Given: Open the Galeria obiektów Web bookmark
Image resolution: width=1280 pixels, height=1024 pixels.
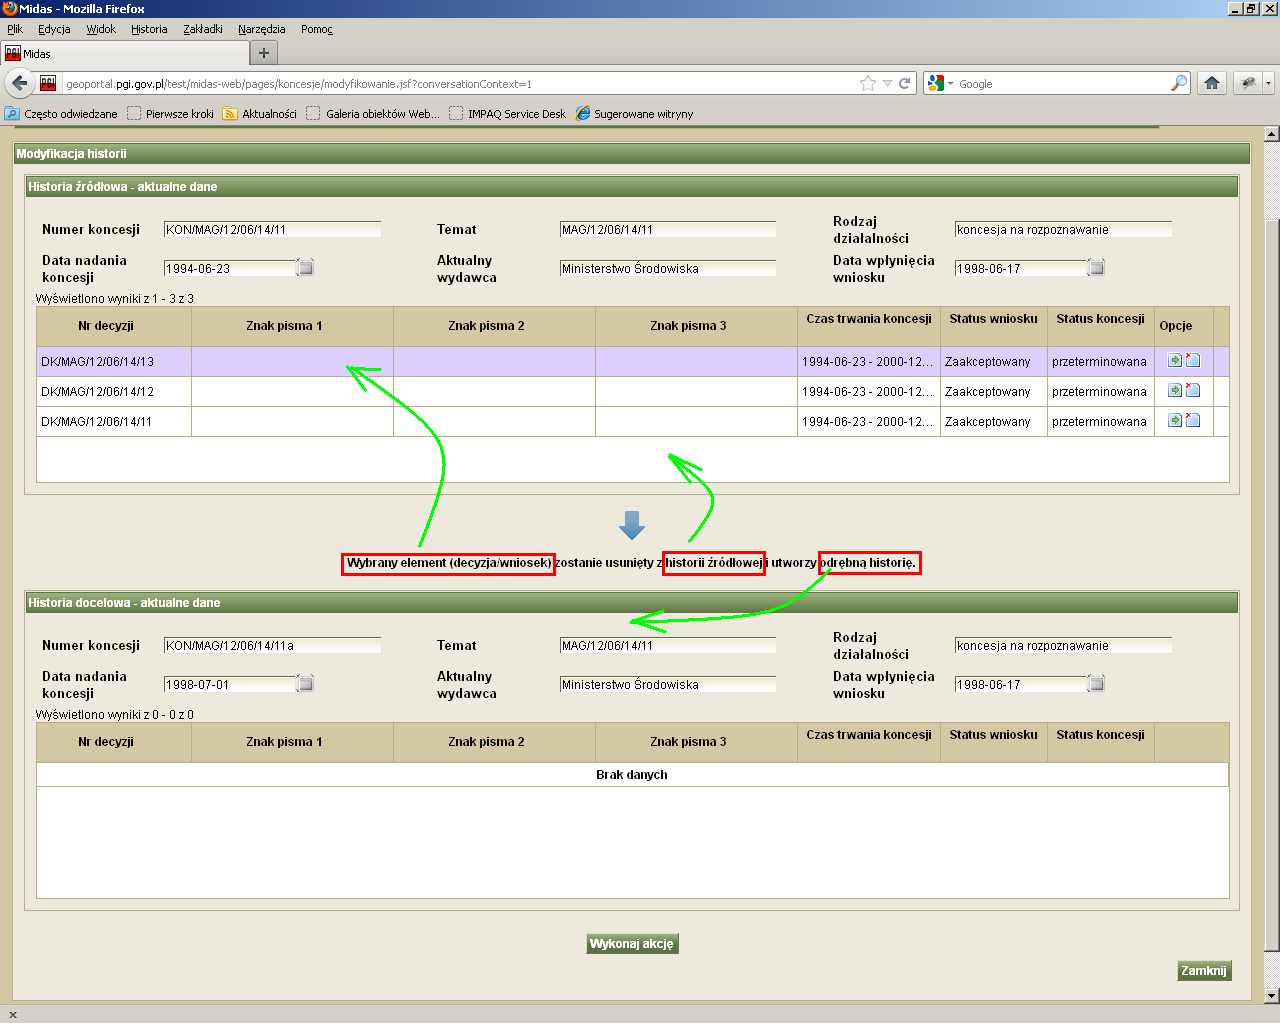Looking at the screenshot, I should [x=373, y=114].
